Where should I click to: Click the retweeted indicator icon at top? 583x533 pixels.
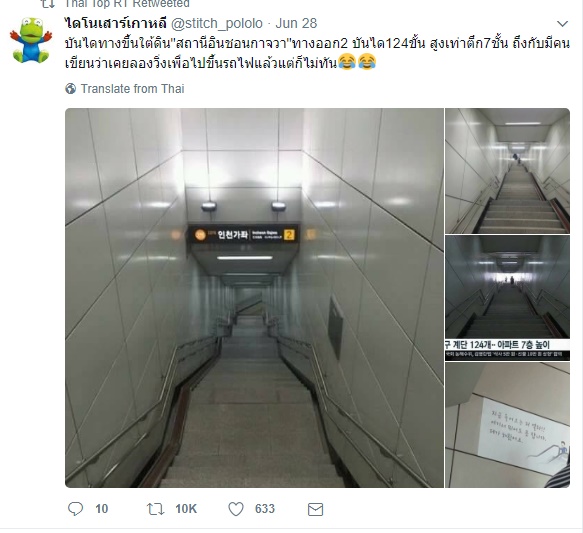coord(48,4)
